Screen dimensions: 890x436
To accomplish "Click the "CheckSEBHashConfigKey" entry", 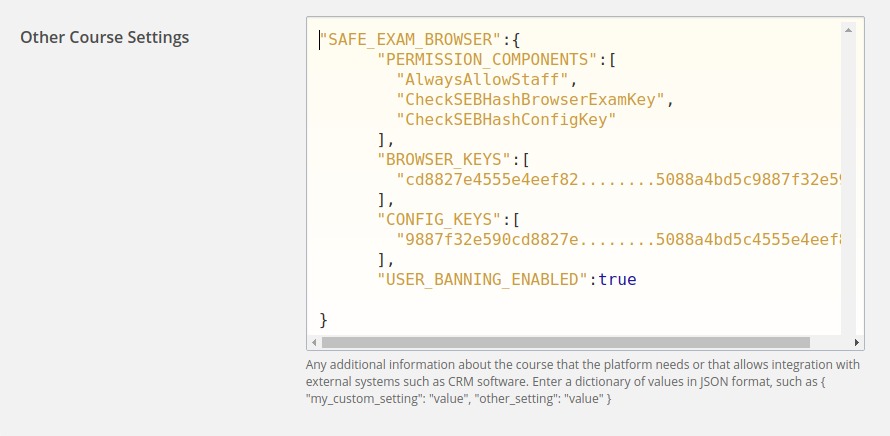I will pyautogui.click(x=506, y=120).
